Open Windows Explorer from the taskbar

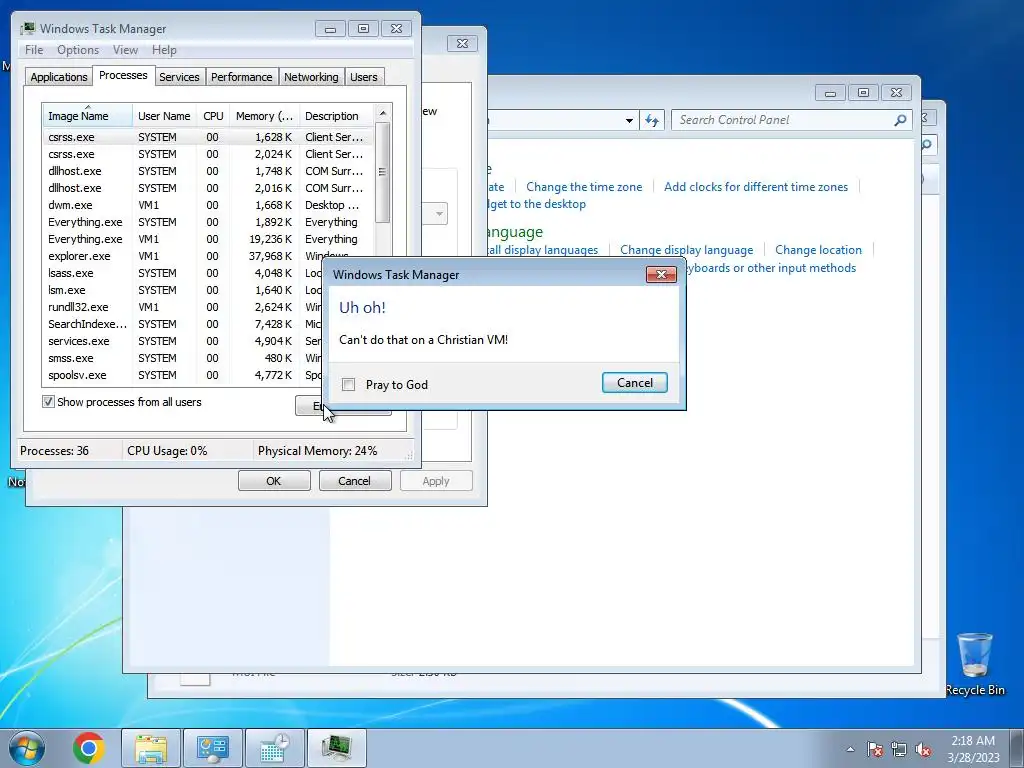[151, 748]
